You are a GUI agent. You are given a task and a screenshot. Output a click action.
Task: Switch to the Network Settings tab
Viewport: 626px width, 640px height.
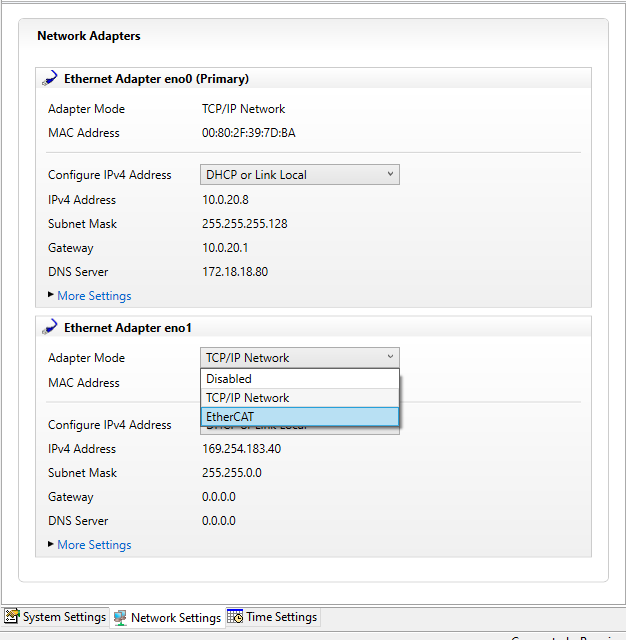168,618
